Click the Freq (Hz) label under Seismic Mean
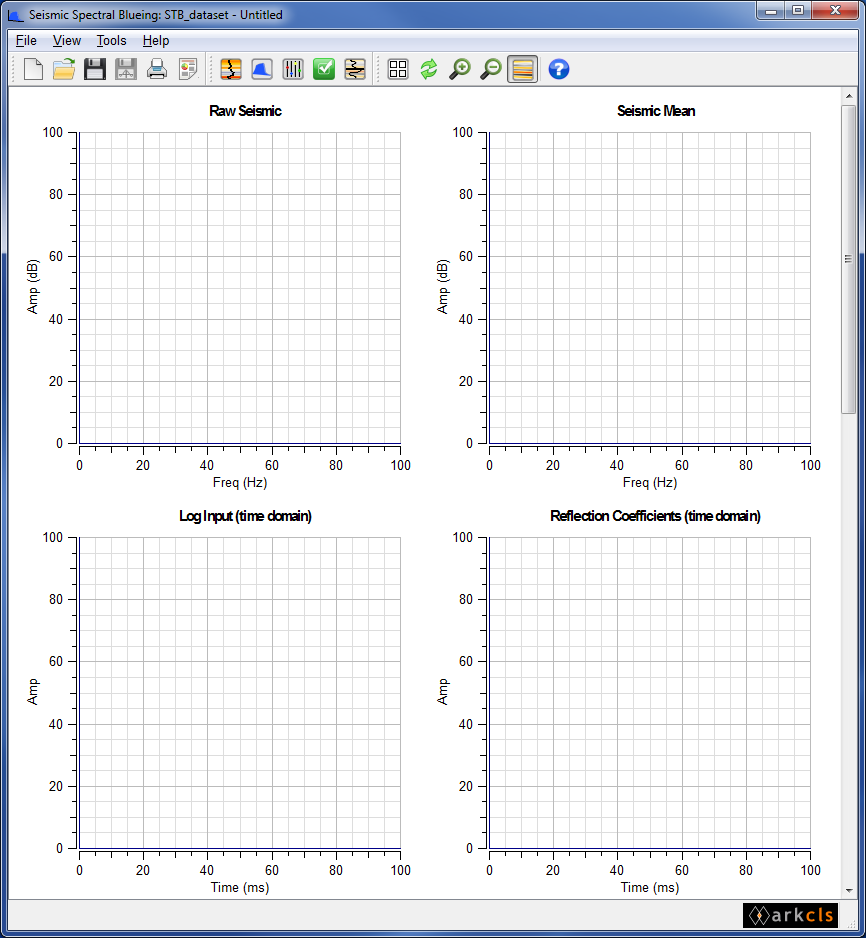 [650, 482]
